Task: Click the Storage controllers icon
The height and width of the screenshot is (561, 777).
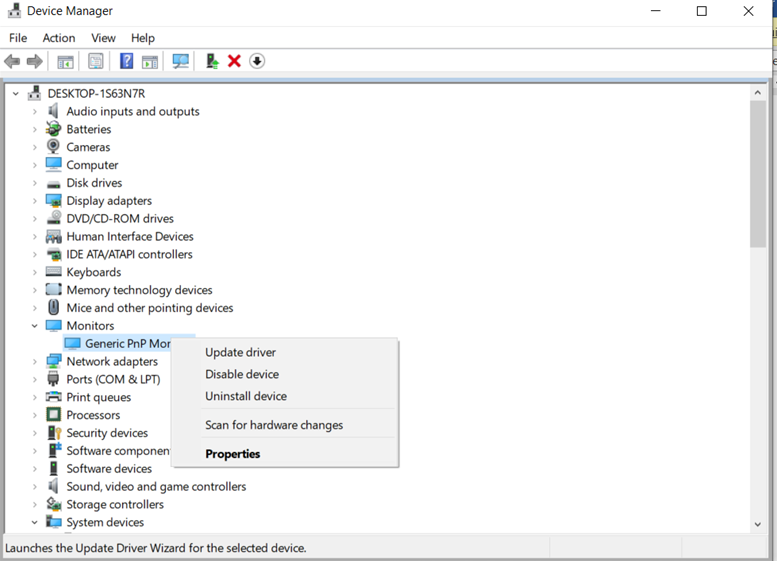Action: pos(53,504)
